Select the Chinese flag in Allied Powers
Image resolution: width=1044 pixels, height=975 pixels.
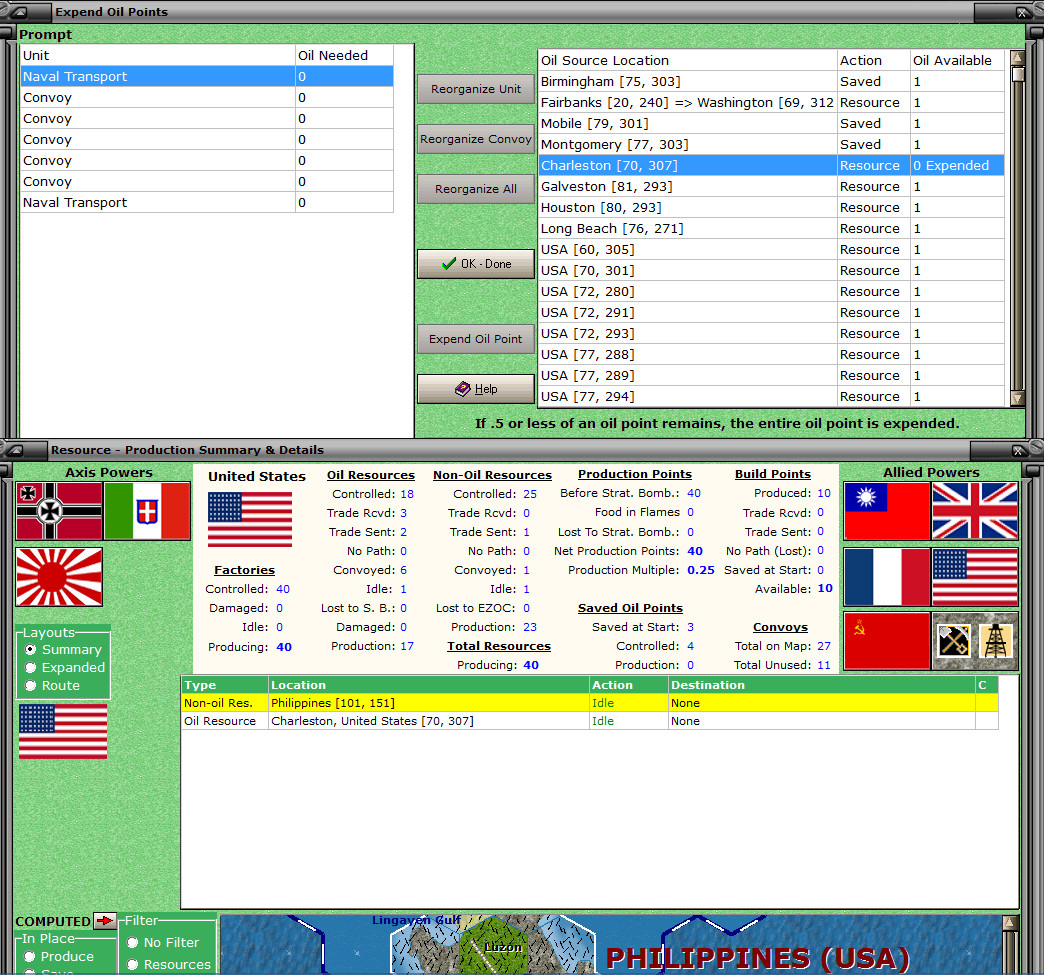tap(886, 511)
